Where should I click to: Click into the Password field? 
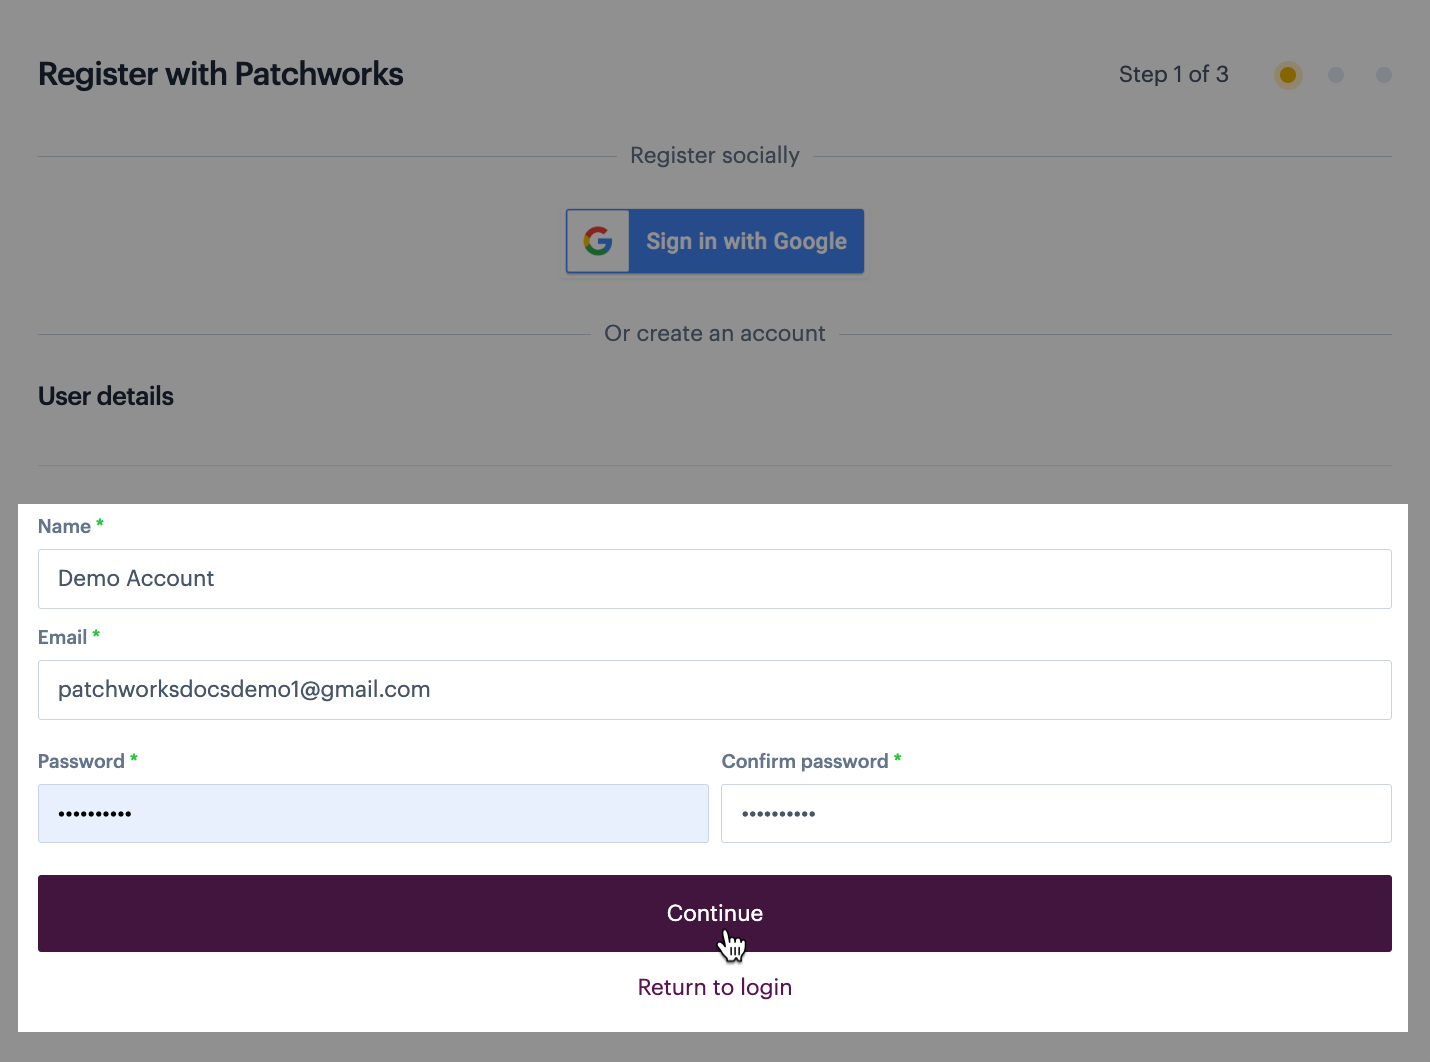(373, 813)
